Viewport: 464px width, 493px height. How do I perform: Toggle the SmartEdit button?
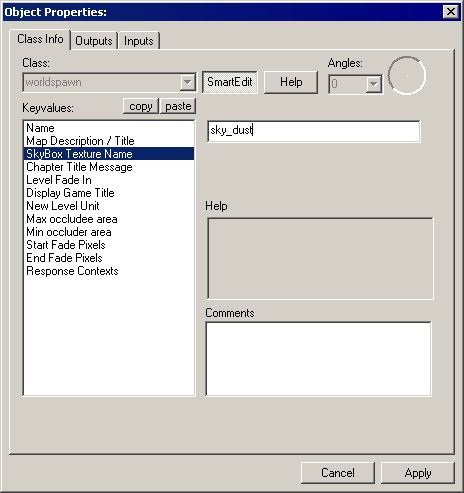230,82
